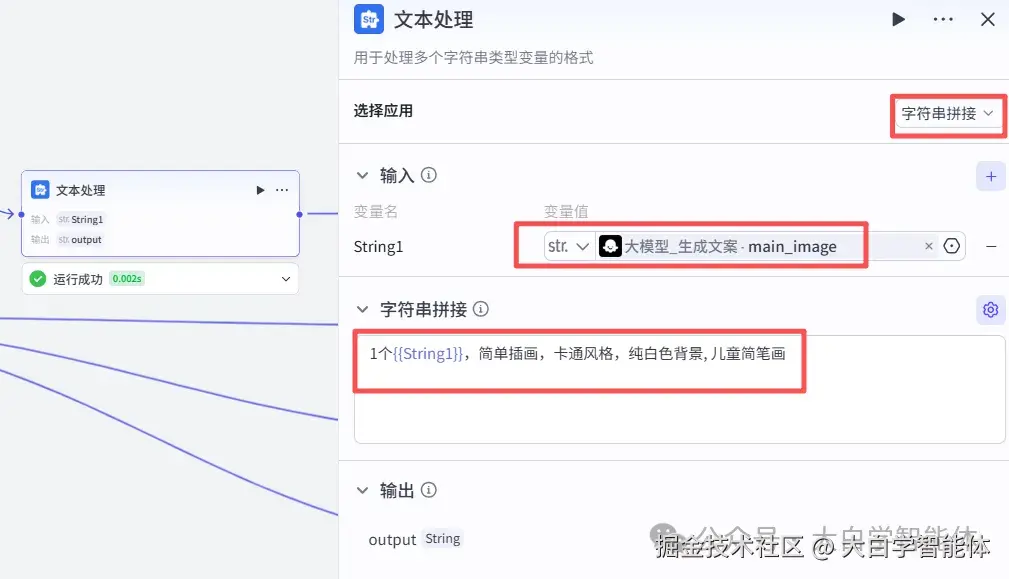This screenshot has width=1009, height=579.
Task: Collapse the 输出 section
Action: click(362, 490)
